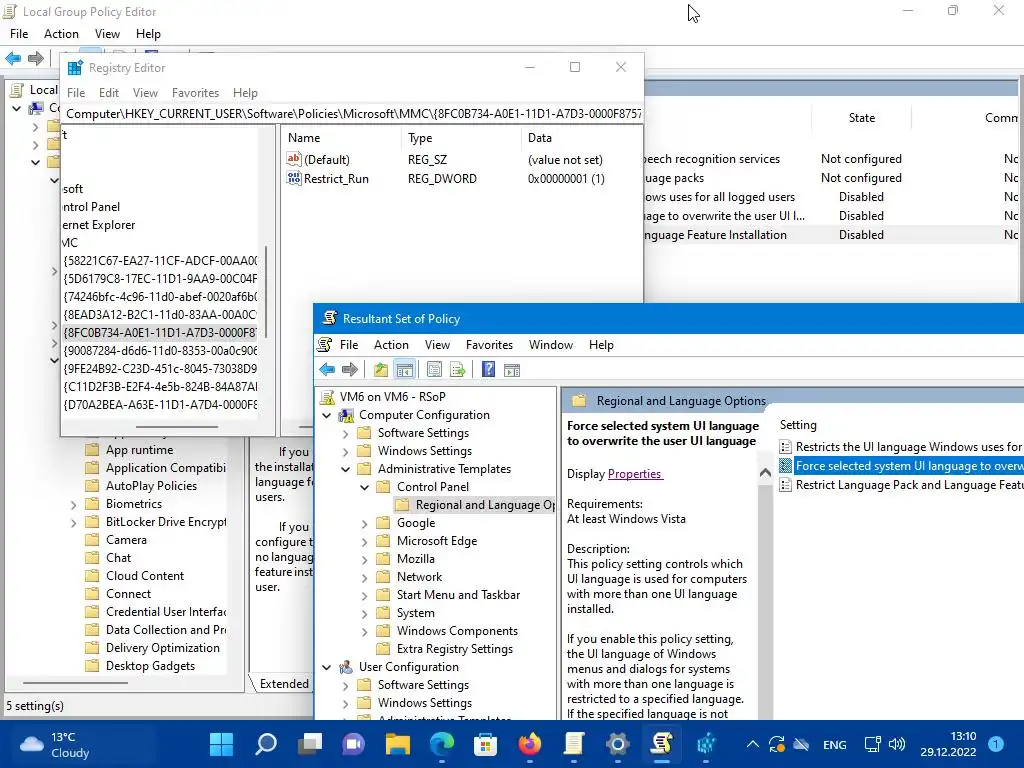Expand the Windows Components node in RSoP
Image resolution: width=1024 pixels, height=768 pixels.
pos(364,632)
